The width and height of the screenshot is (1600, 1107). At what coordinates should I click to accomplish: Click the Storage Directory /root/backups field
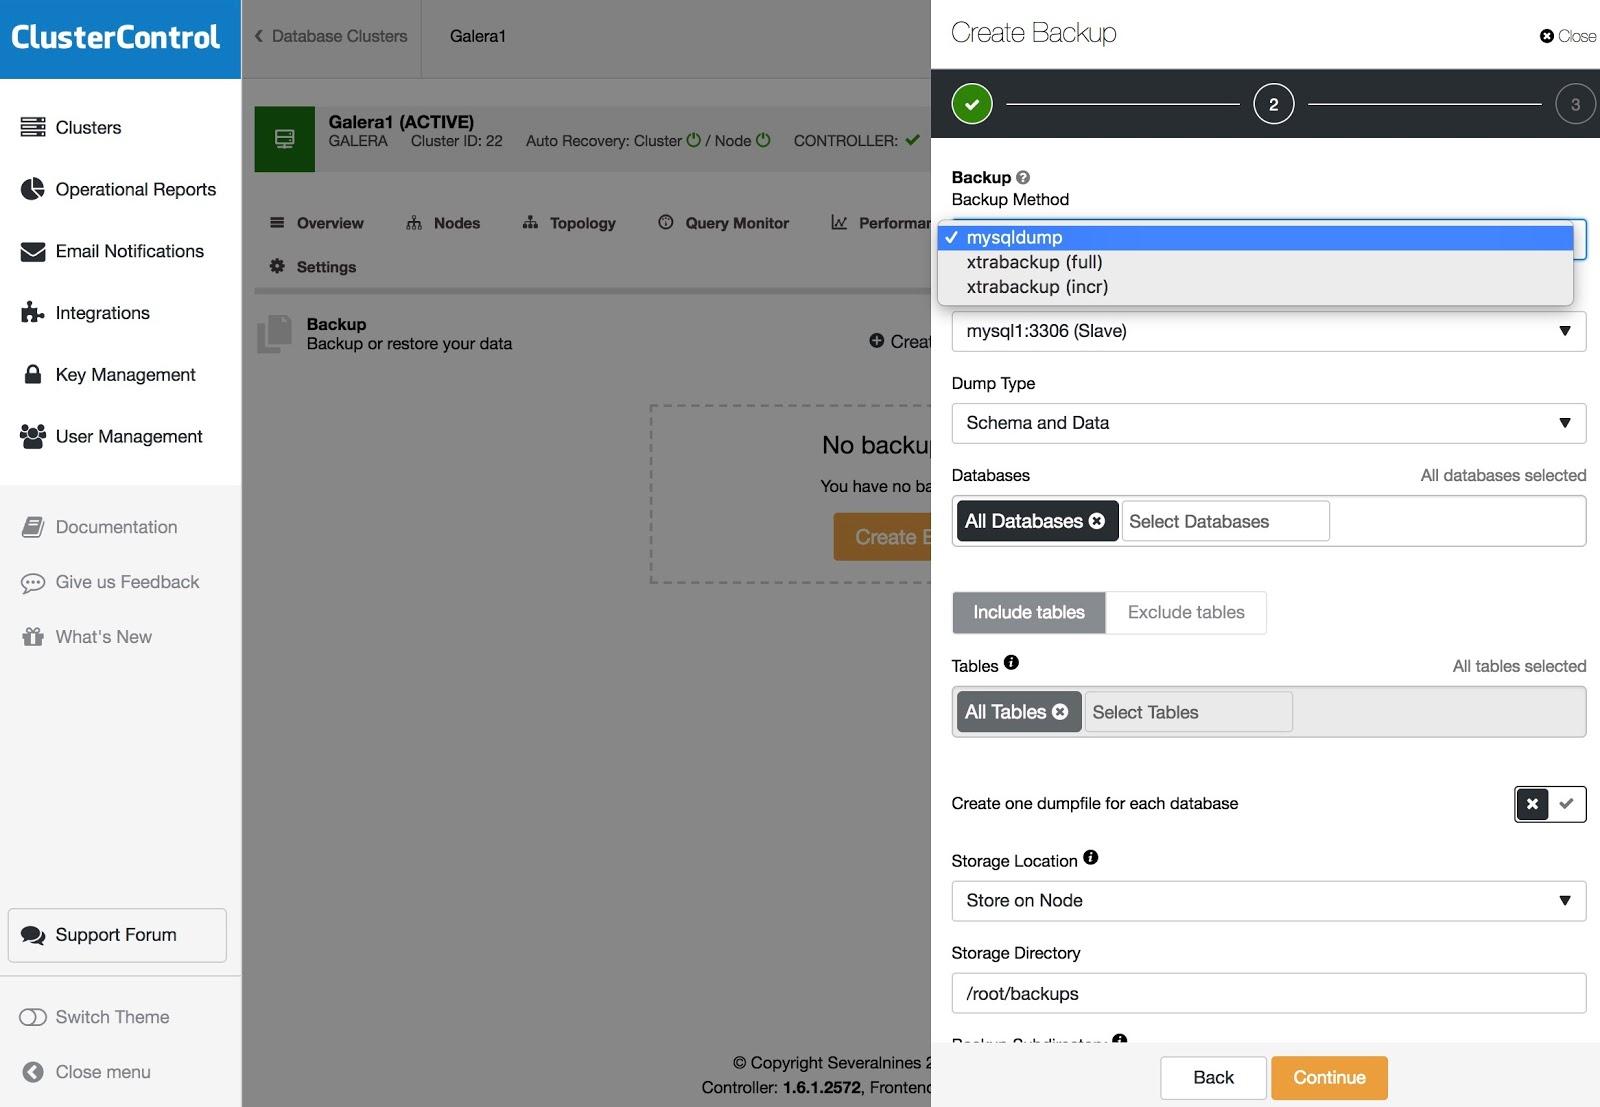(1269, 994)
